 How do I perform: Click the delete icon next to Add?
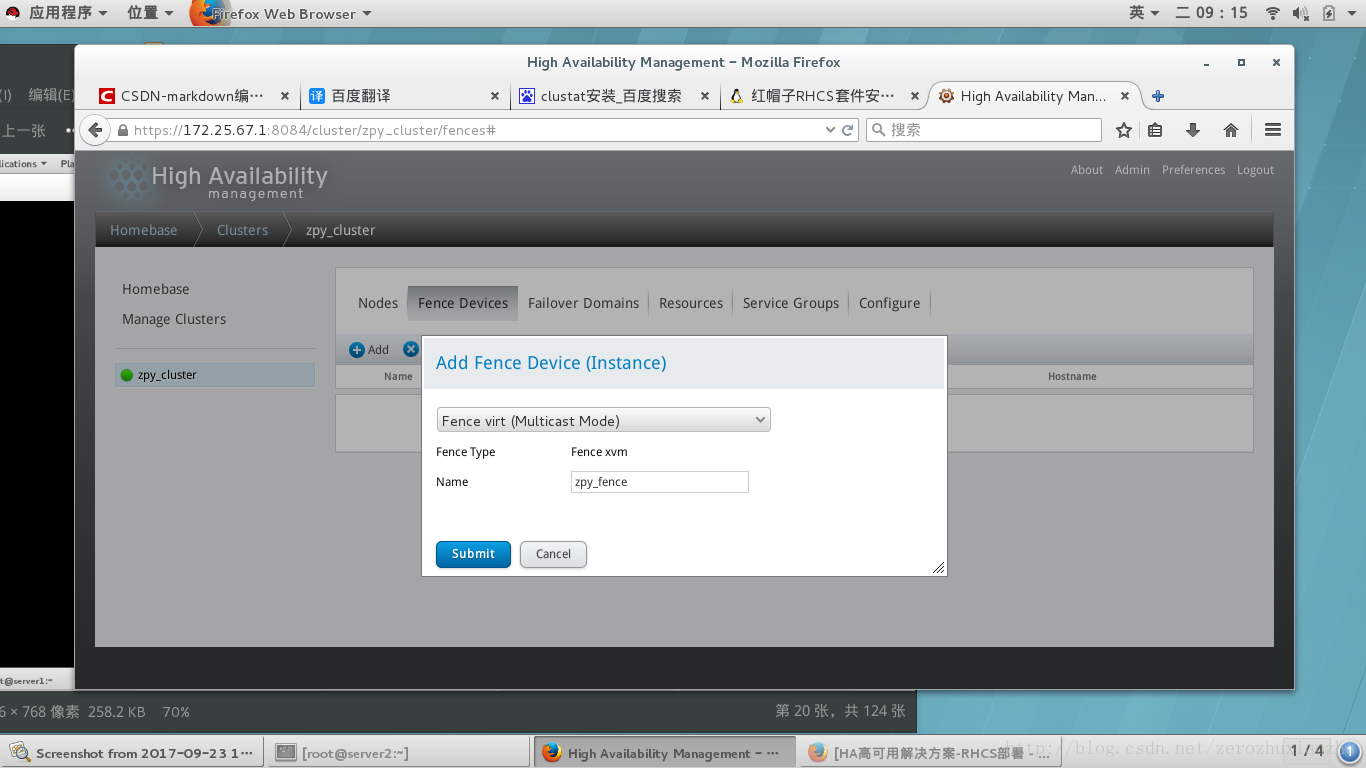click(410, 349)
